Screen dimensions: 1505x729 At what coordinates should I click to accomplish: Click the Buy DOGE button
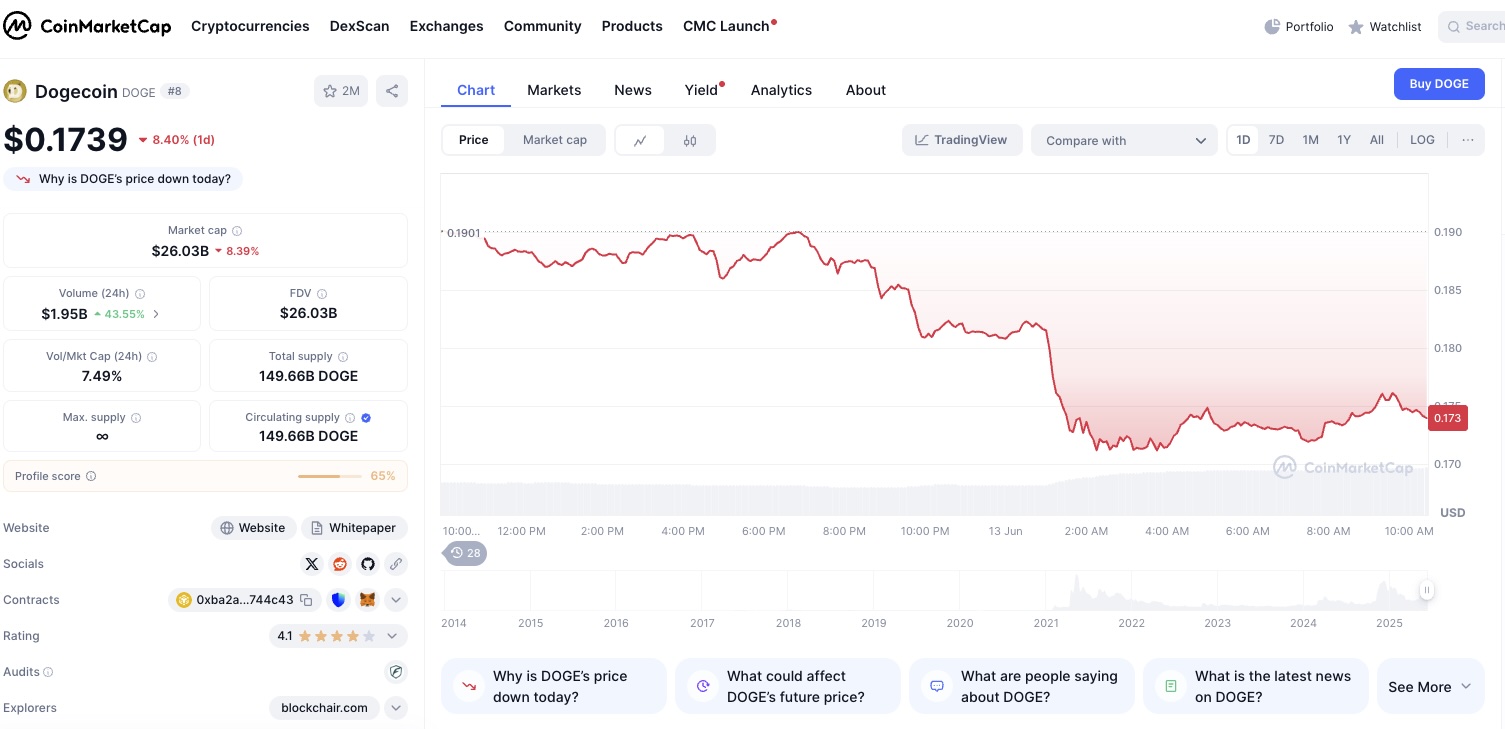[x=1439, y=84]
